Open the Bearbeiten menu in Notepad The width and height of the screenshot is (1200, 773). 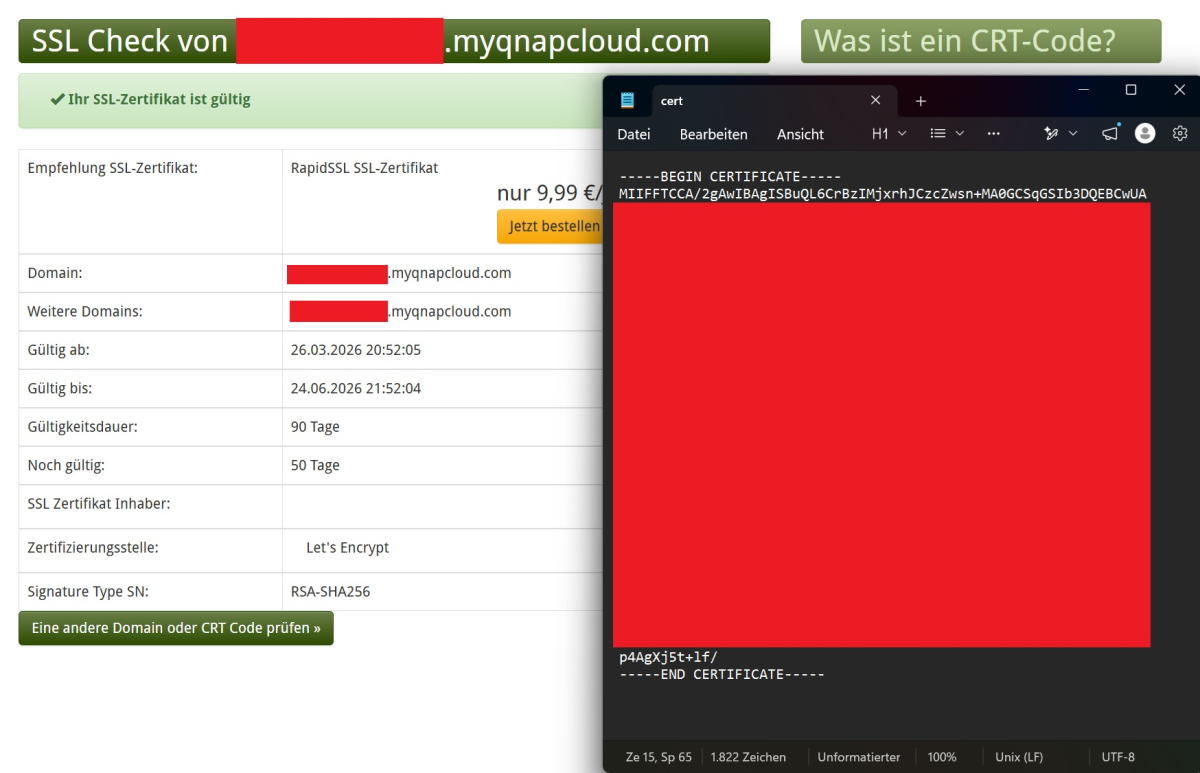(714, 134)
